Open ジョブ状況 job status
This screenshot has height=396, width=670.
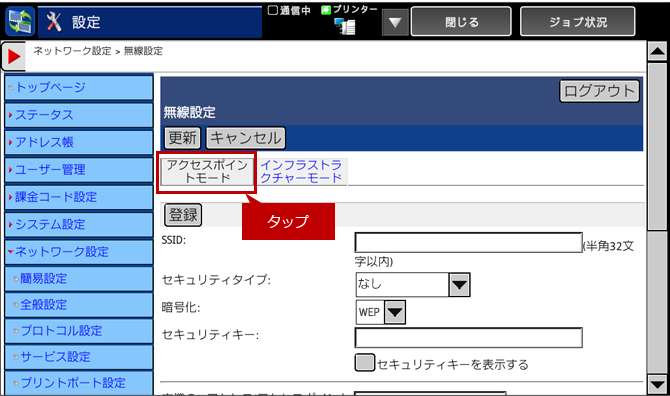[x=577, y=22]
